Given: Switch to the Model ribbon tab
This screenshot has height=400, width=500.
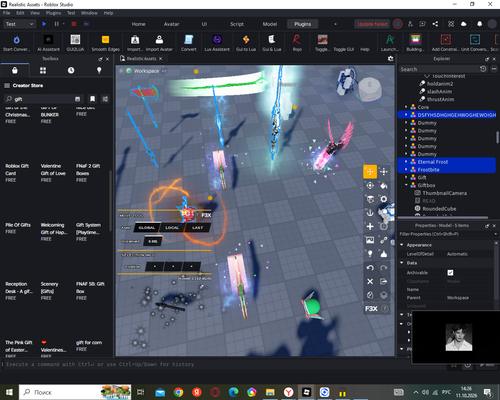Looking at the screenshot, I should pos(270,24).
